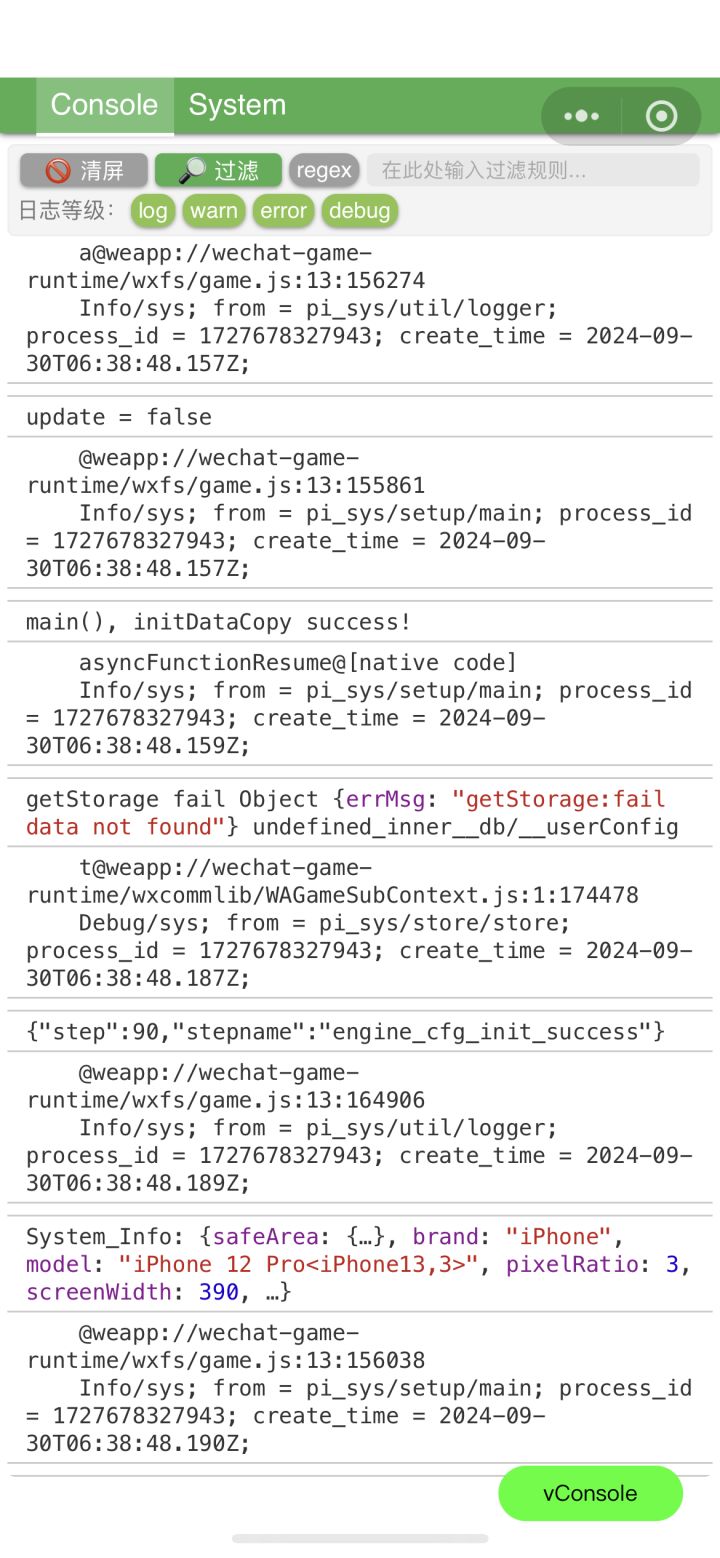Toggle the warn level filter

coord(214,210)
